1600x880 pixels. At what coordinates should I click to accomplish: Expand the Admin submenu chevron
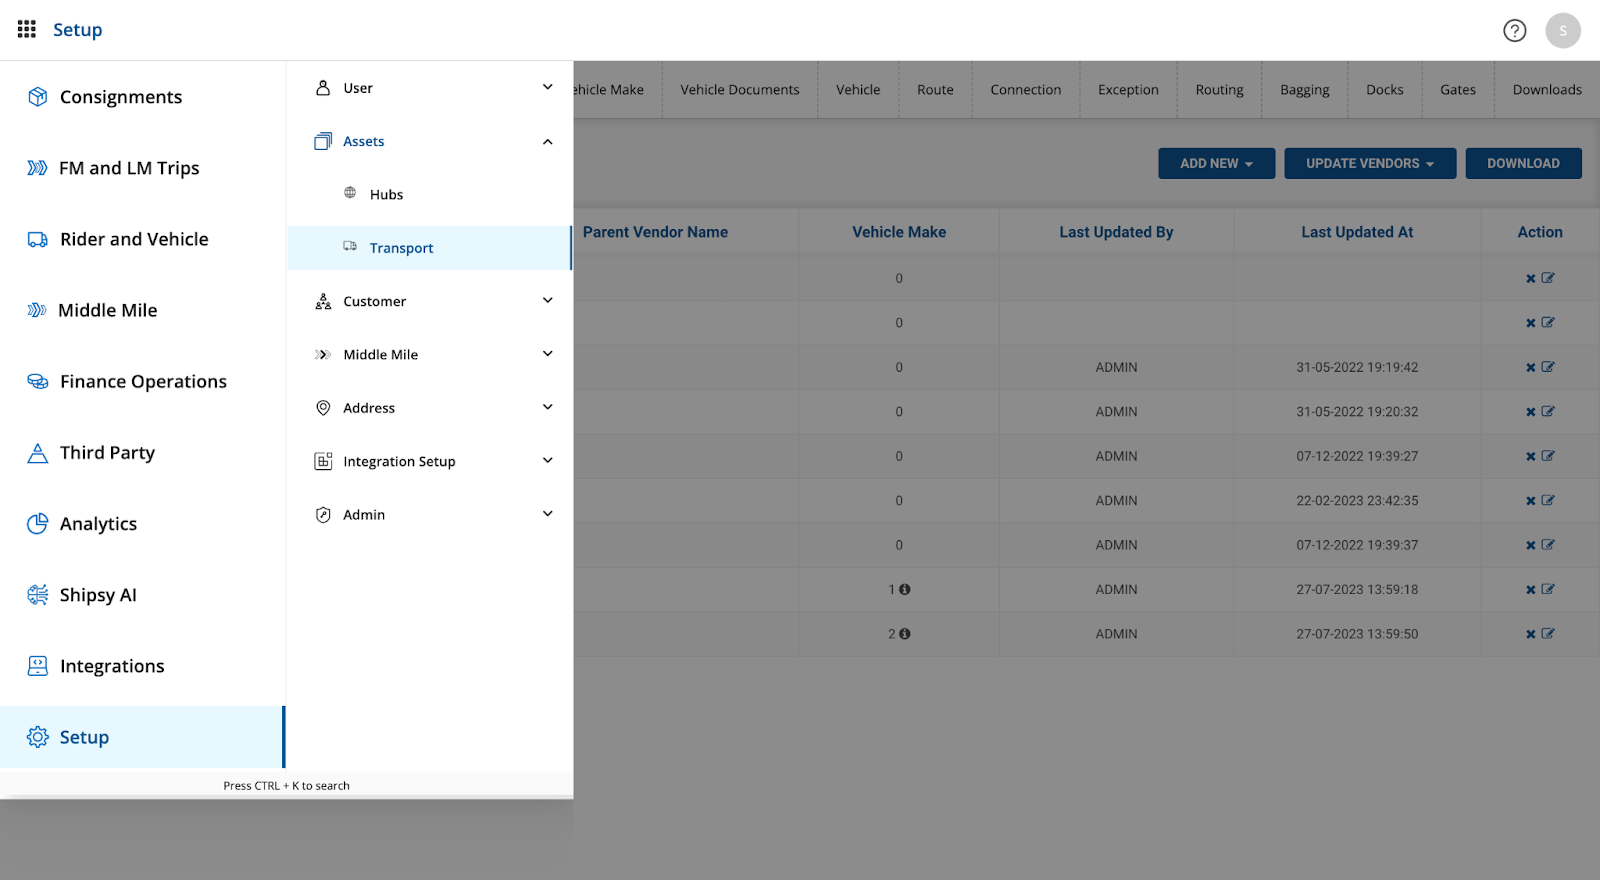pyautogui.click(x=547, y=514)
